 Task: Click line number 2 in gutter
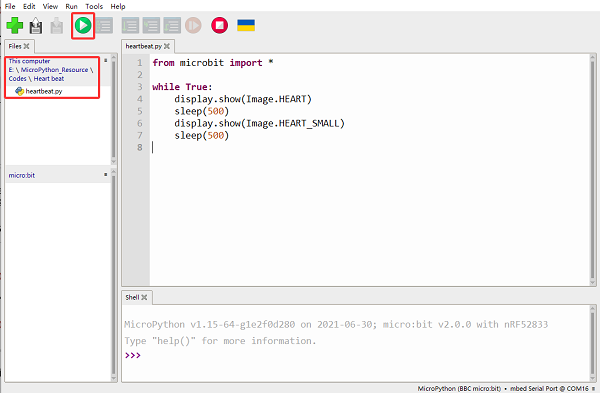pos(140,75)
